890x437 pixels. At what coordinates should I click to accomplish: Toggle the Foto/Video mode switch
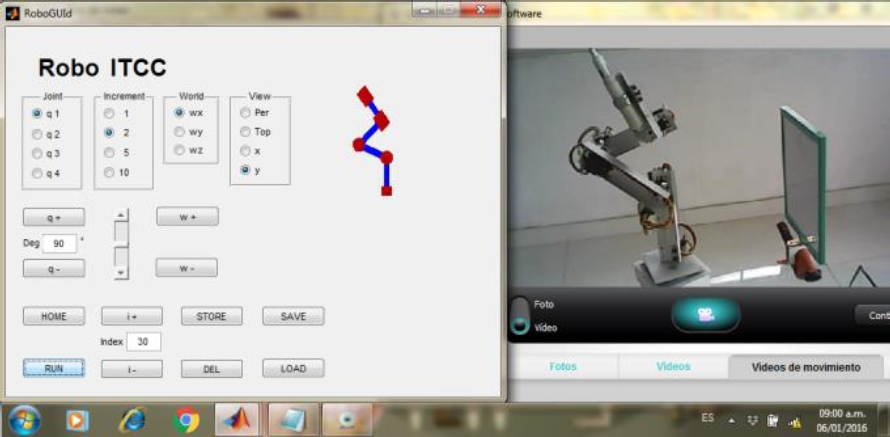tap(519, 315)
